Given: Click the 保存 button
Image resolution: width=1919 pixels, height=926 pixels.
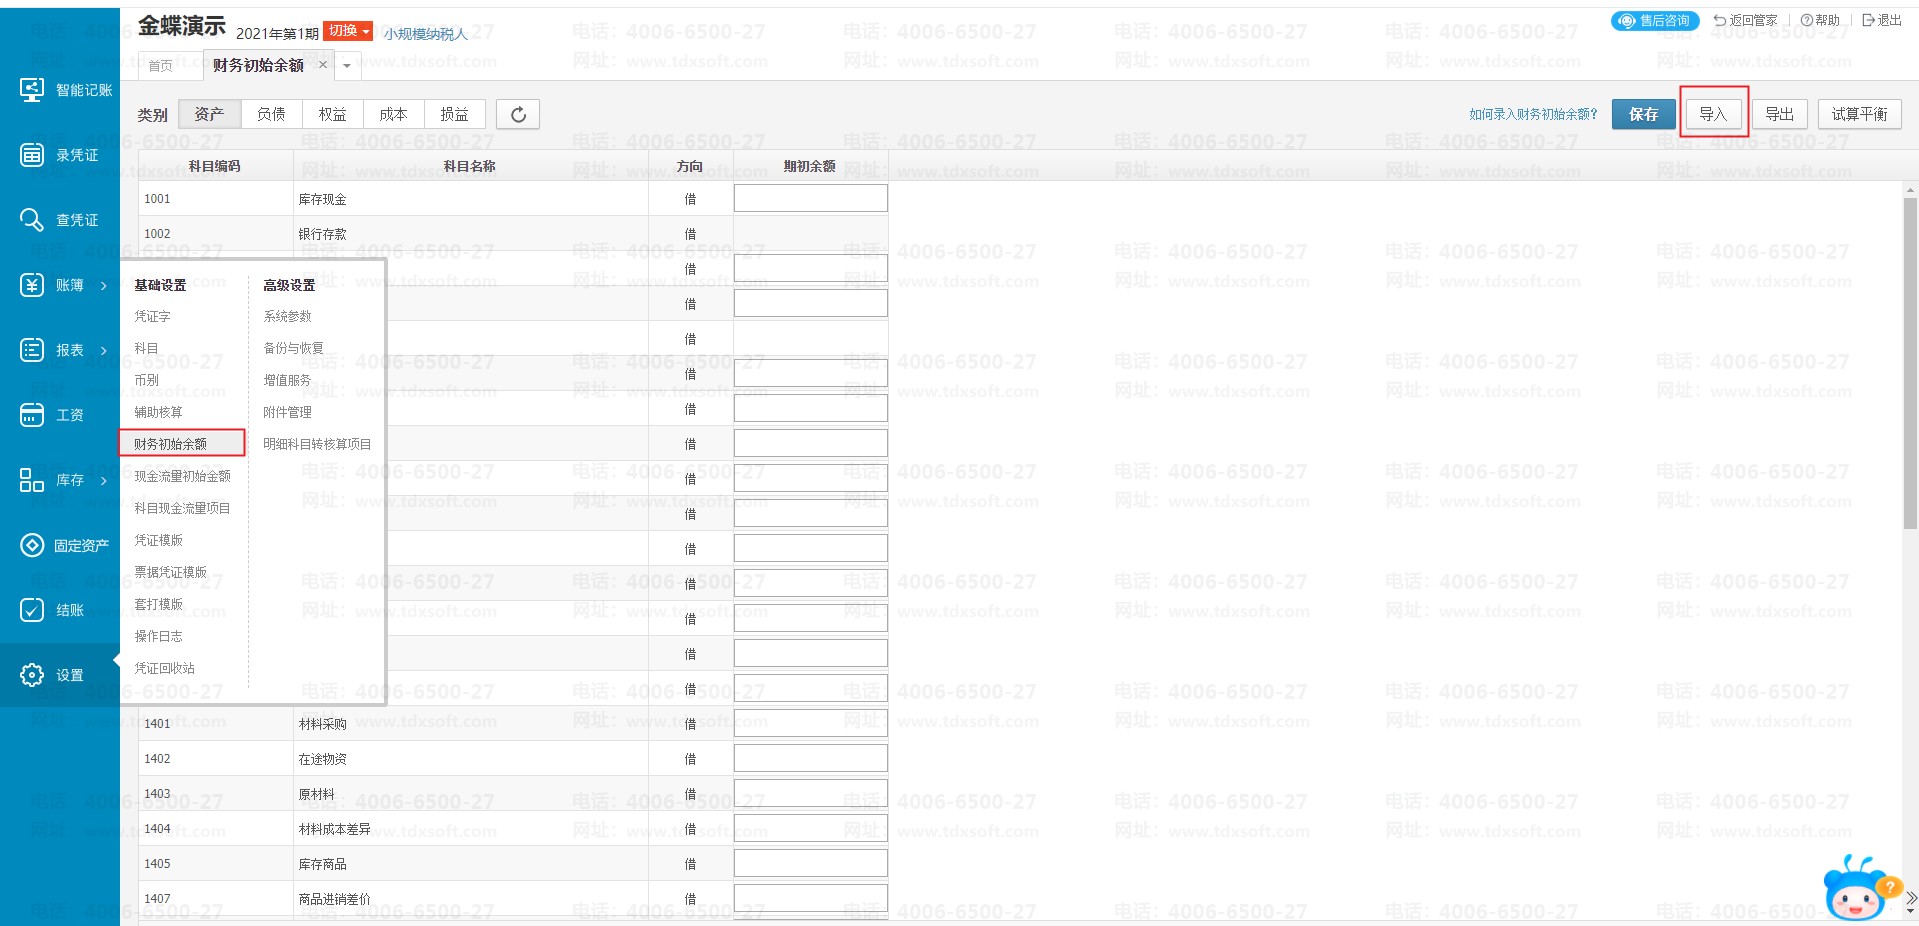Looking at the screenshot, I should click(1643, 114).
